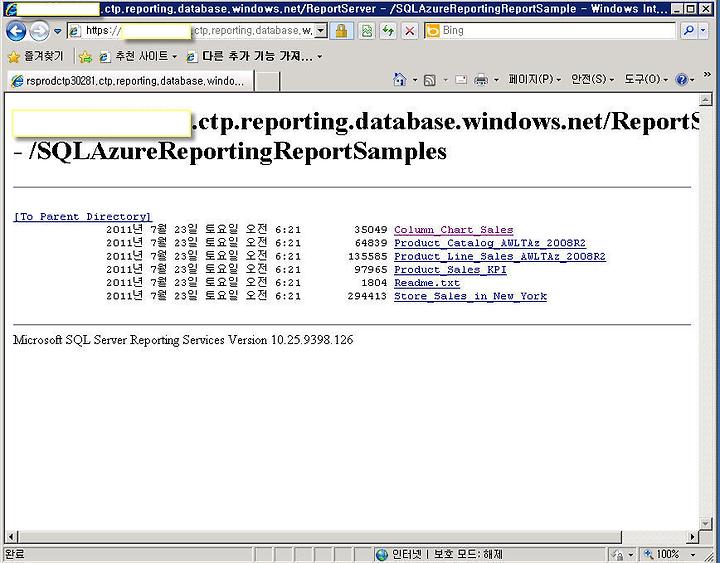
Task: Click the Home icon in command bar
Action: click(399, 80)
